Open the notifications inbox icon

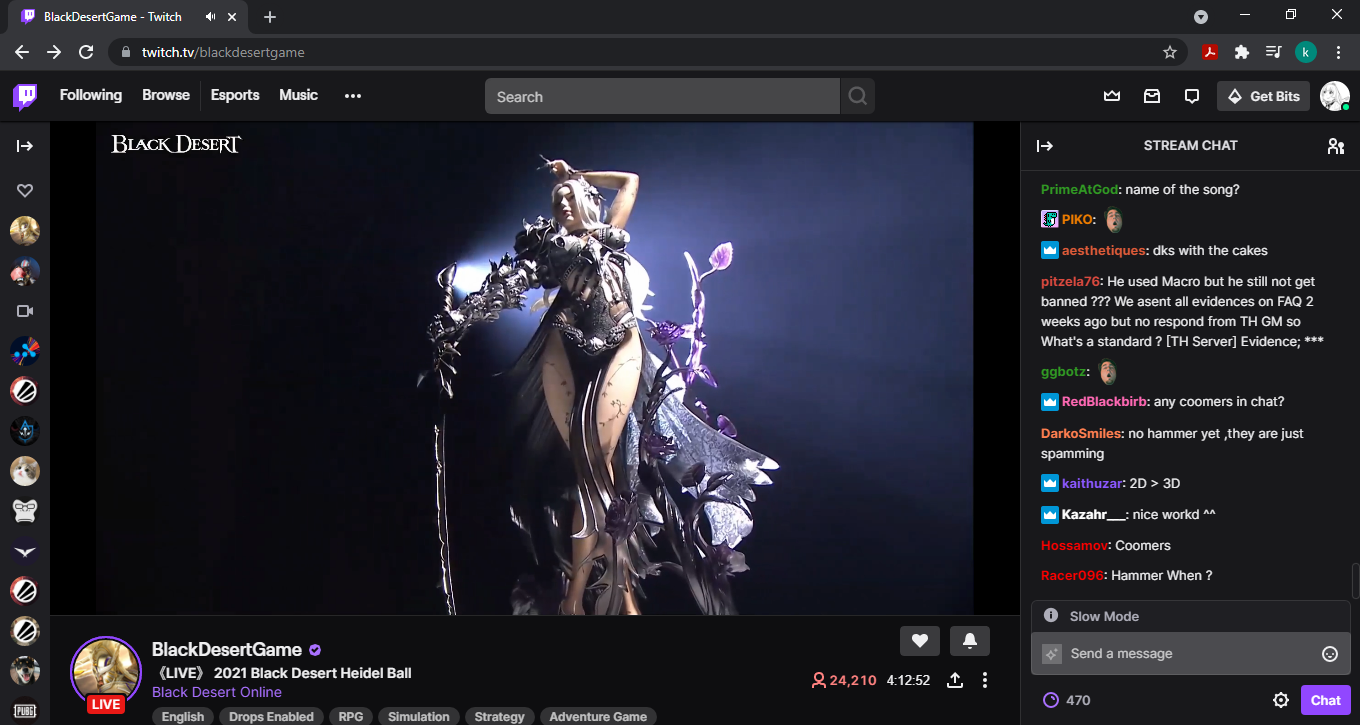(1152, 96)
